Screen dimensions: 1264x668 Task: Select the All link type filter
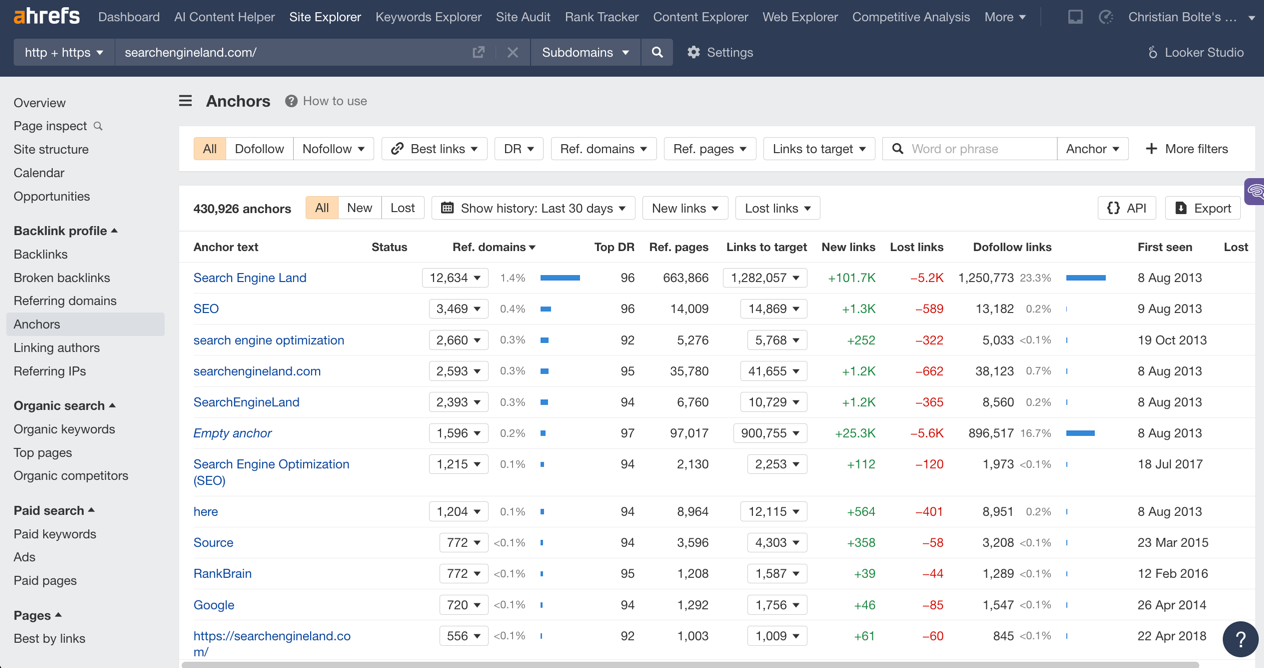(x=209, y=149)
